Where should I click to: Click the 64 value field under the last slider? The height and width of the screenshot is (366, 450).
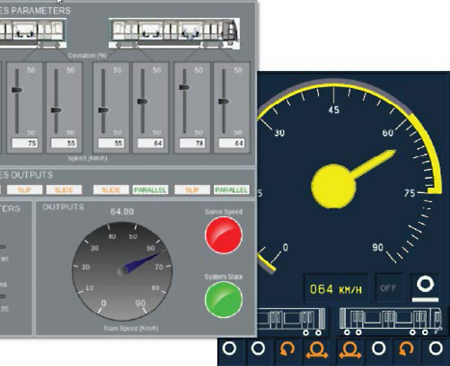tap(231, 143)
